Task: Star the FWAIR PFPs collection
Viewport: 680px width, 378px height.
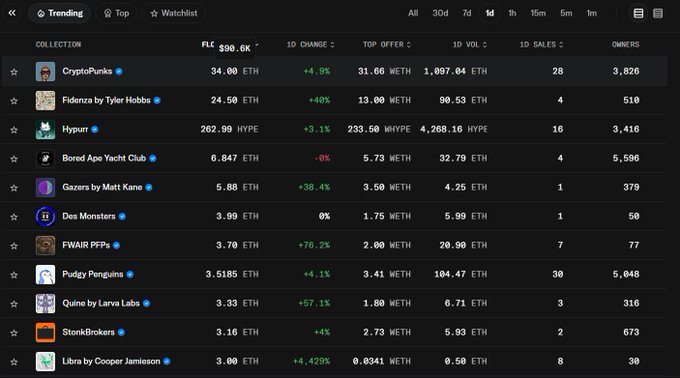Action: pos(14,246)
